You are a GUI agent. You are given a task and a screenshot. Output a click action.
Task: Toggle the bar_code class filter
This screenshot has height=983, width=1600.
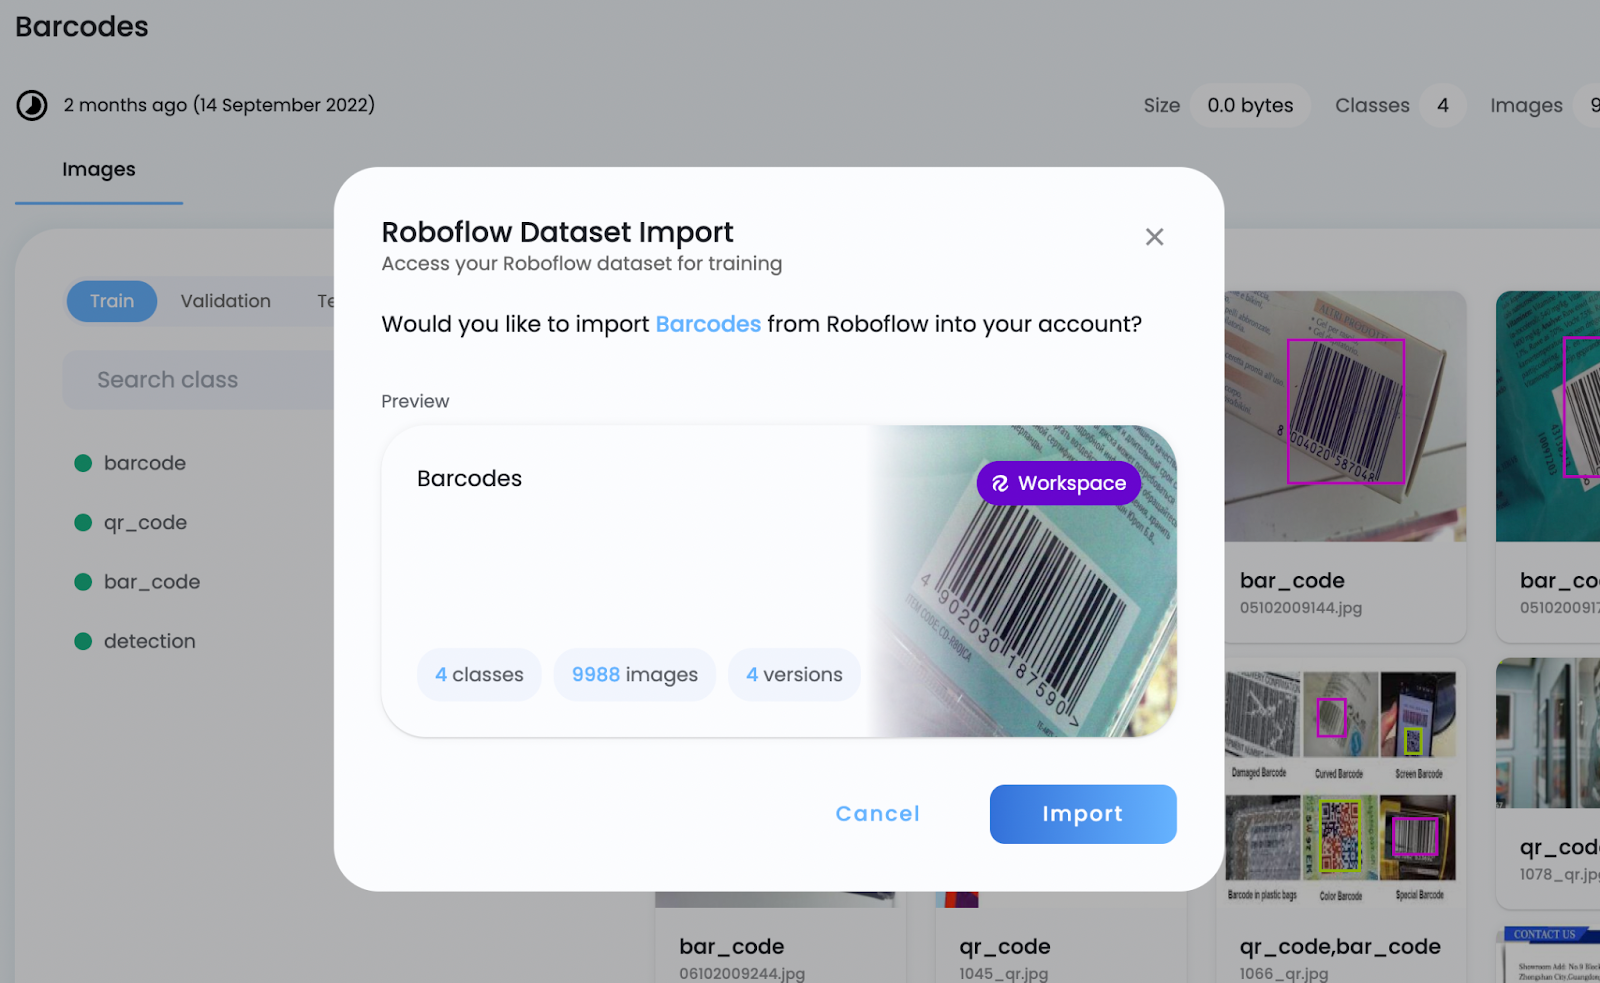[x=138, y=582]
